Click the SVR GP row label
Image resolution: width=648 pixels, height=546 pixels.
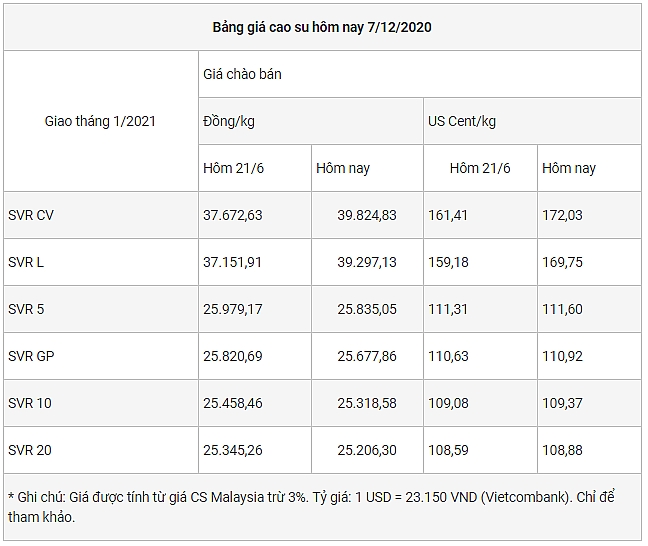30,356
